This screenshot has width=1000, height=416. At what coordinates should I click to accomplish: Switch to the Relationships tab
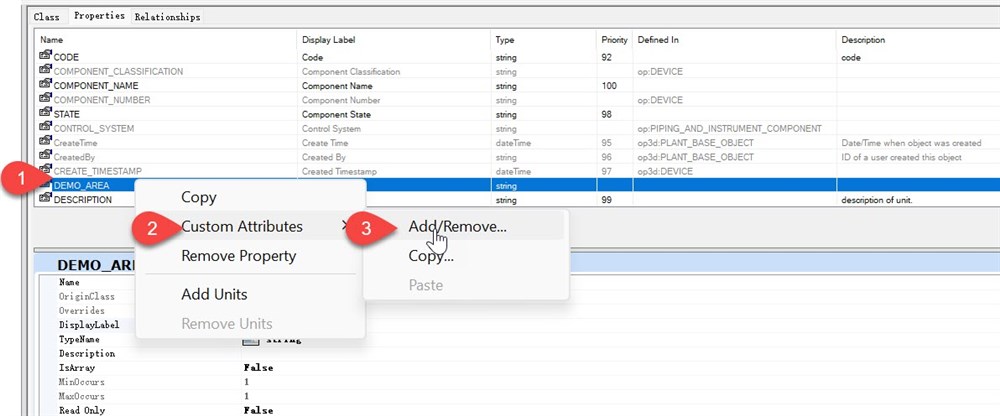pos(167,17)
